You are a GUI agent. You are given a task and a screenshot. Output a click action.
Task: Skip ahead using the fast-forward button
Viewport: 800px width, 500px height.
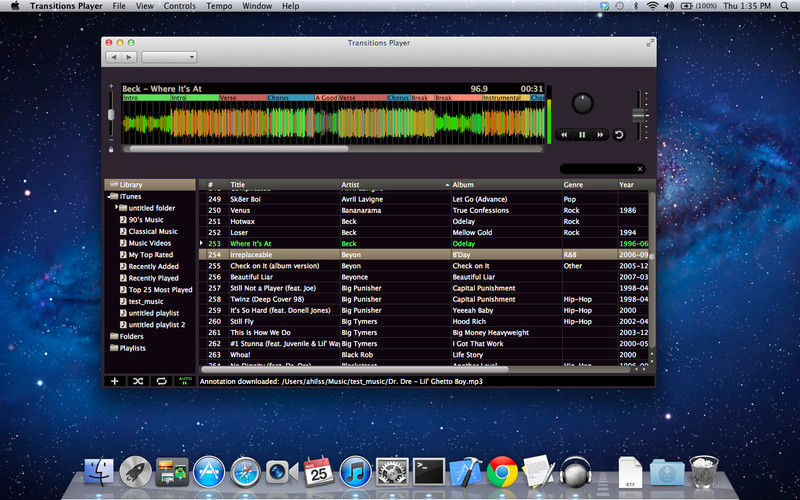pos(600,135)
